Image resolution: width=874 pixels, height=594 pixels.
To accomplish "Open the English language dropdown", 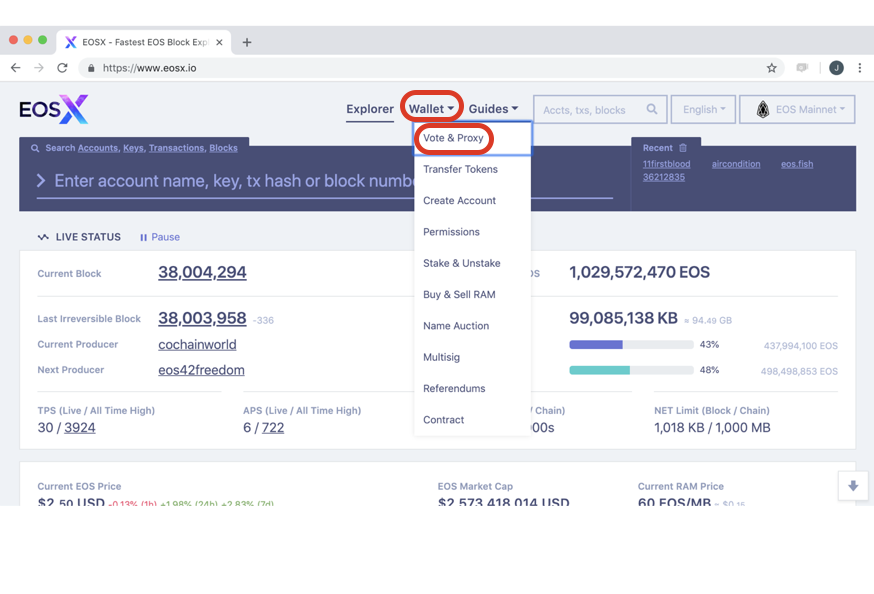I will [x=703, y=109].
